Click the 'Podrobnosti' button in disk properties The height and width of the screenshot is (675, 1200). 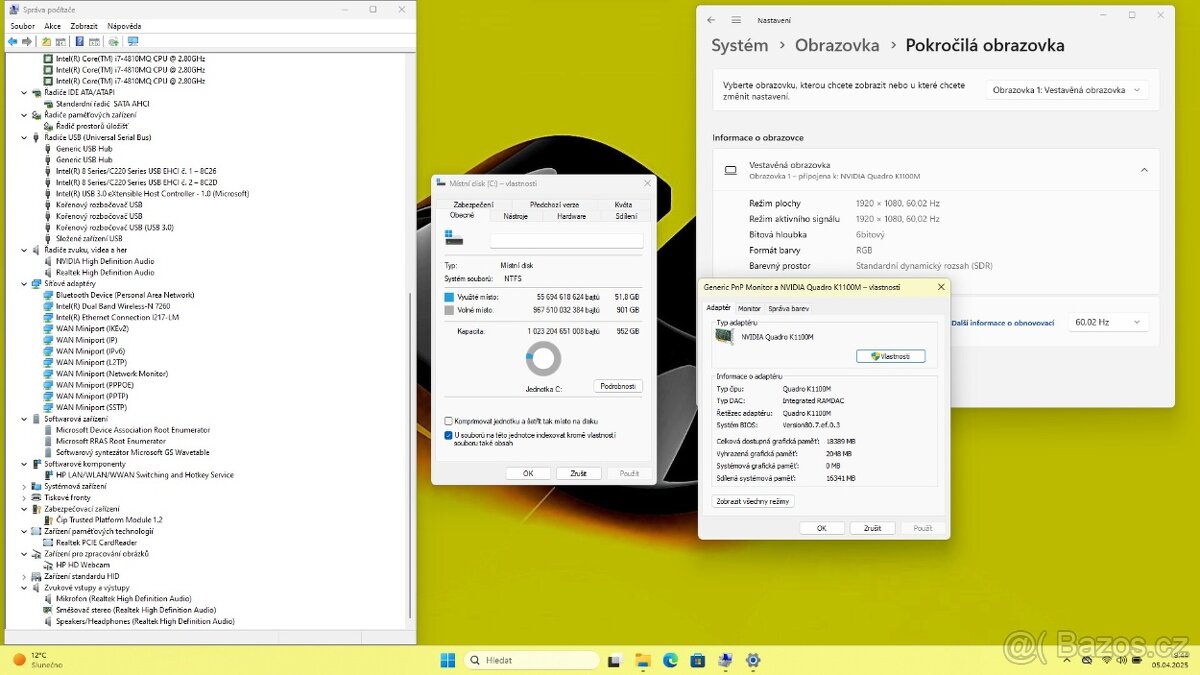618,386
